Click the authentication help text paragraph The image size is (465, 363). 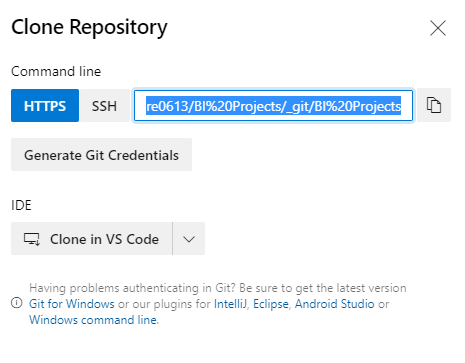coord(218,304)
